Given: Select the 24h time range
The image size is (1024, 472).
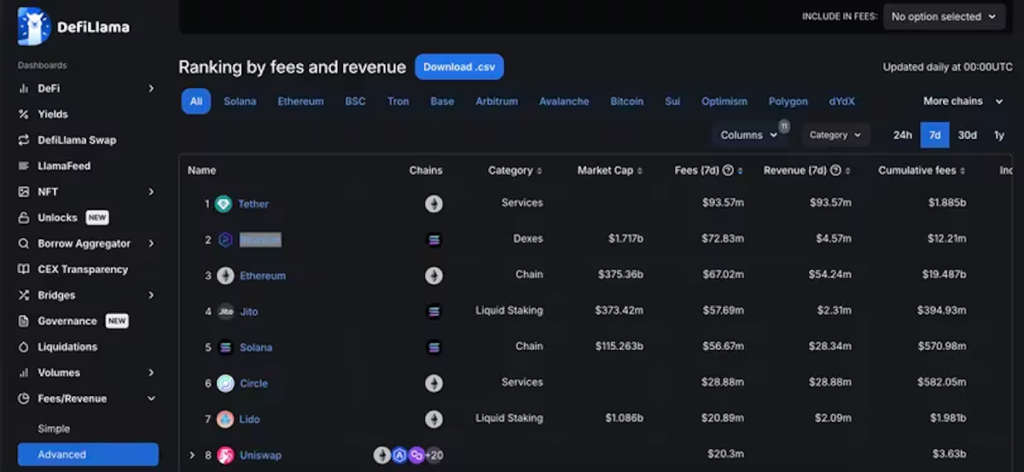Looking at the screenshot, I should tap(903, 135).
